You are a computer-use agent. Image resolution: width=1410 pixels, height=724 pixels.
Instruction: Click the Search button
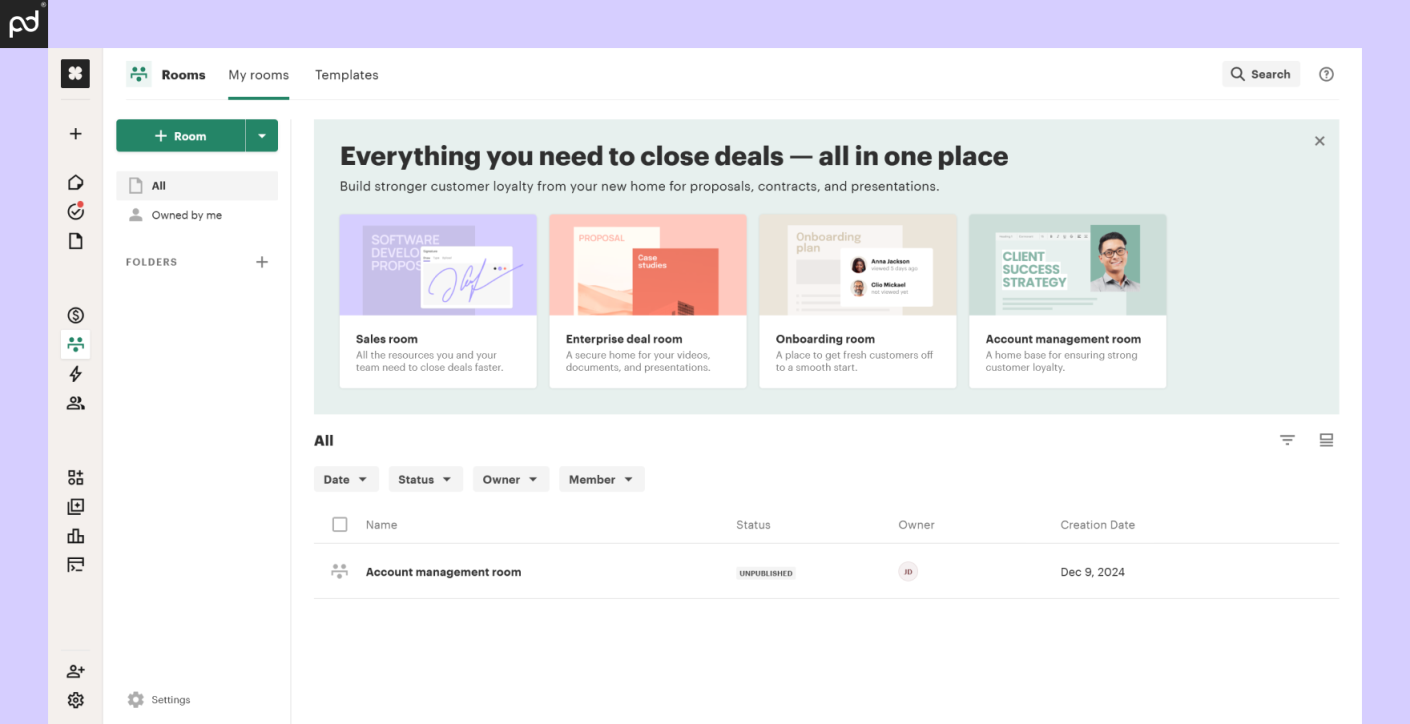[1260, 74]
